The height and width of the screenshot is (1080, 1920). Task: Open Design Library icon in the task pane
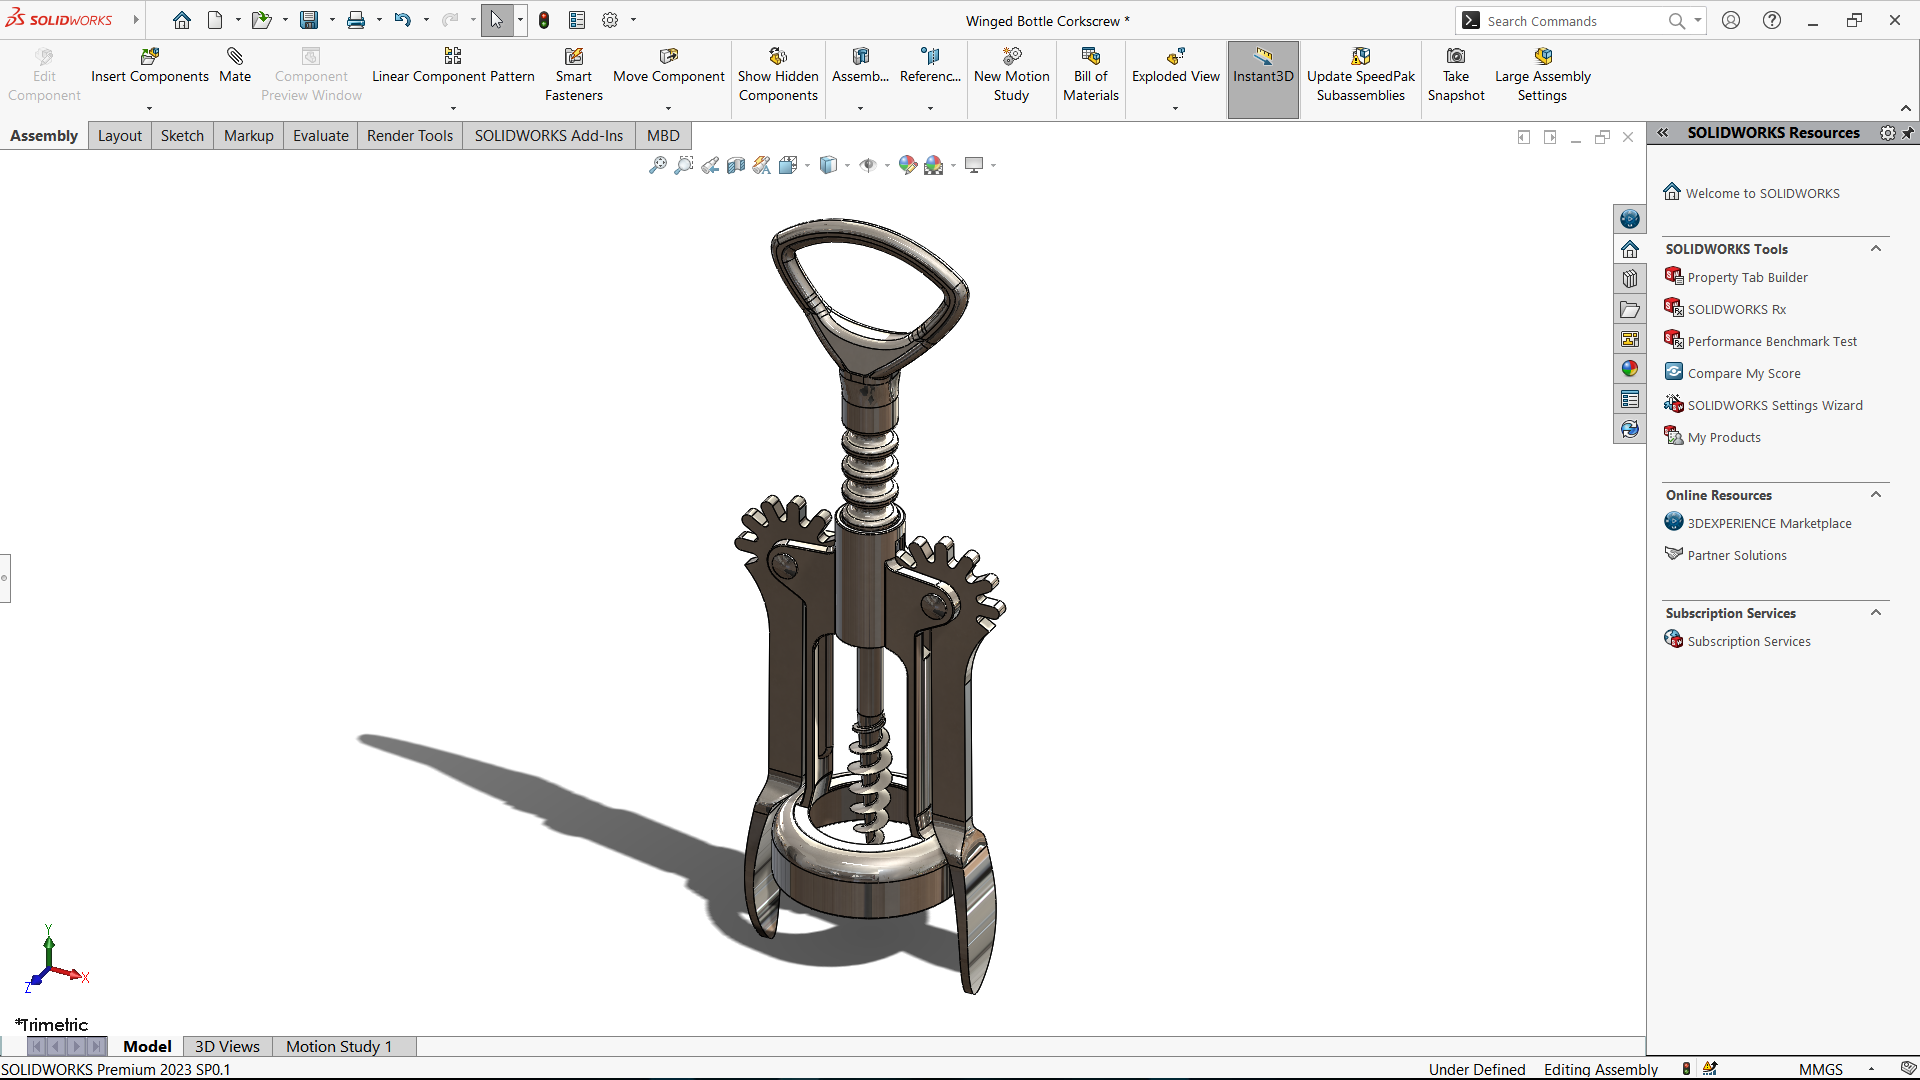coord(1630,279)
